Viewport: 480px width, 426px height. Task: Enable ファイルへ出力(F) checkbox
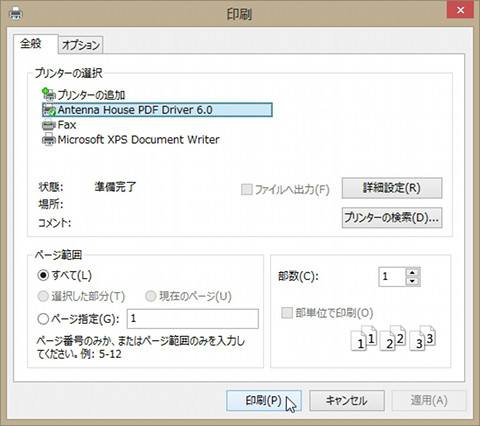click(246, 190)
